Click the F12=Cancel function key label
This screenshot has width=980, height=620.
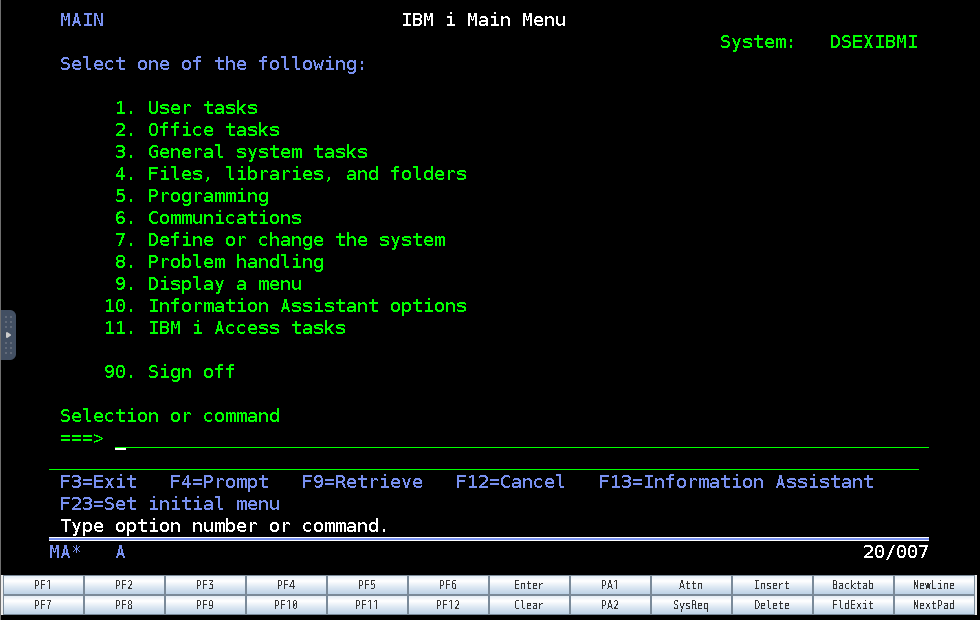pyautogui.click(x=511, y=482)
